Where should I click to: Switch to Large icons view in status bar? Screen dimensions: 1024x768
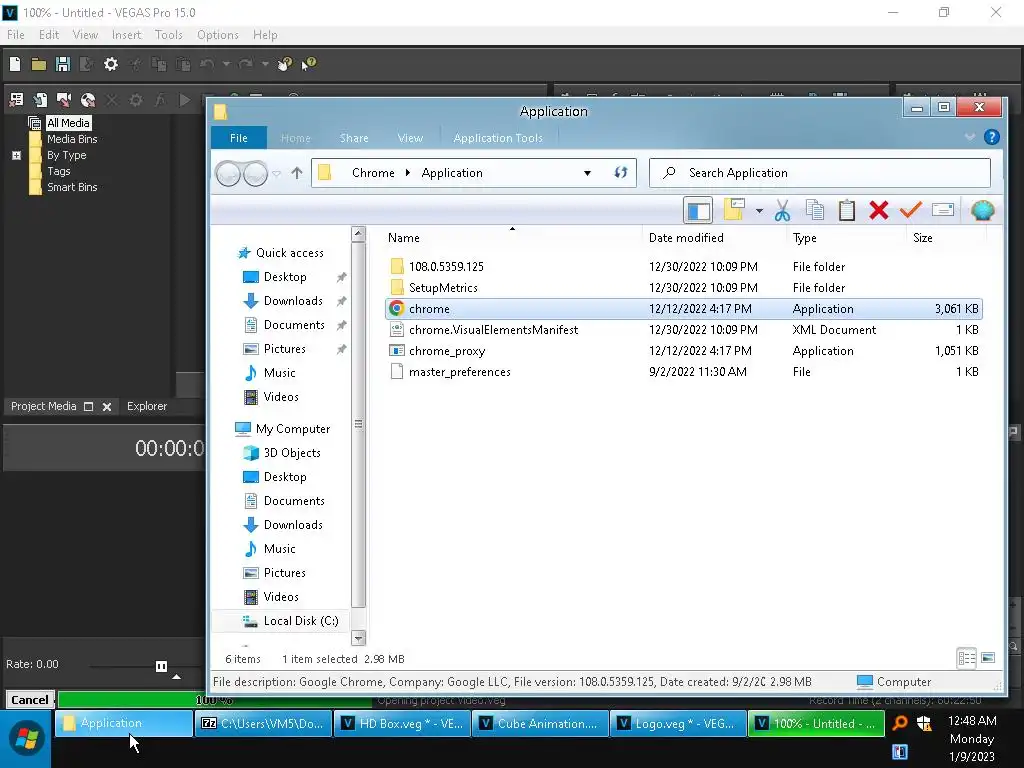click(988, 658)
